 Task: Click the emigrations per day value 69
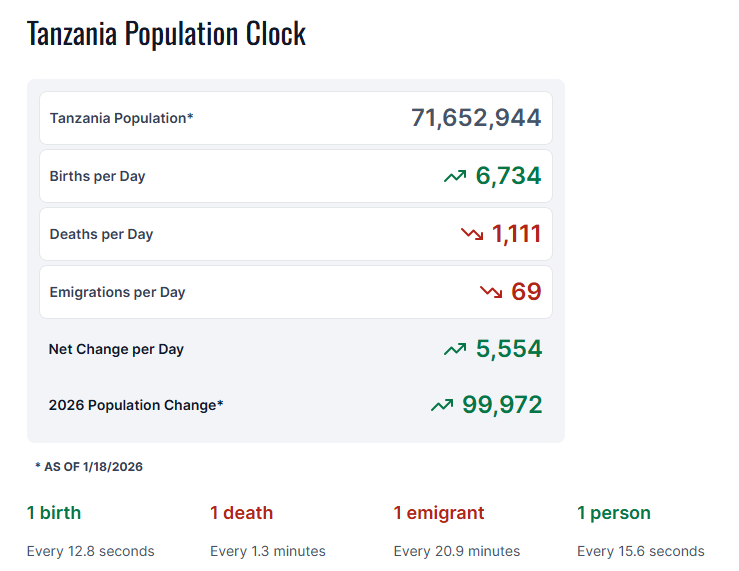(x=526, y=292)
